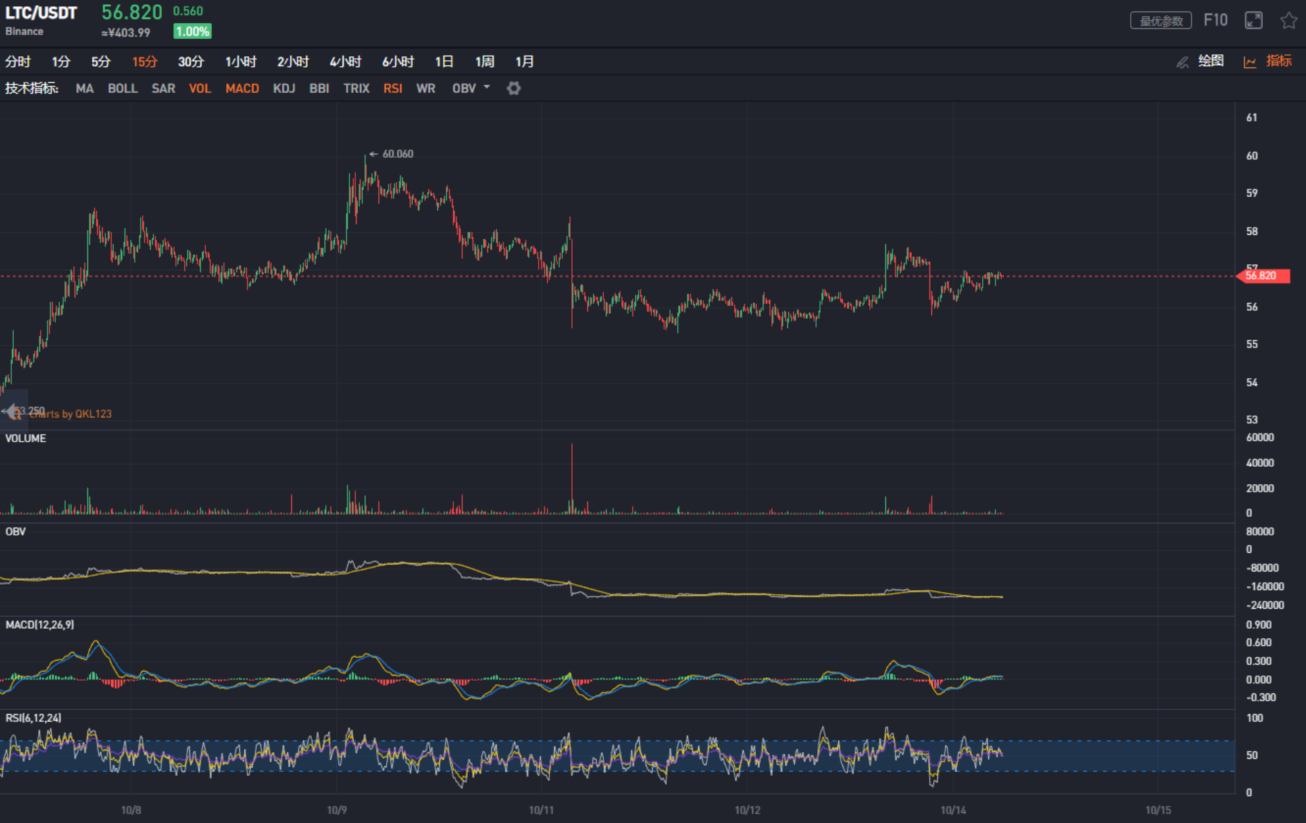Click the 10/15 date label
This screenshot has height=823, width=1306.
pyautogui.click(x=1158, y=810)
